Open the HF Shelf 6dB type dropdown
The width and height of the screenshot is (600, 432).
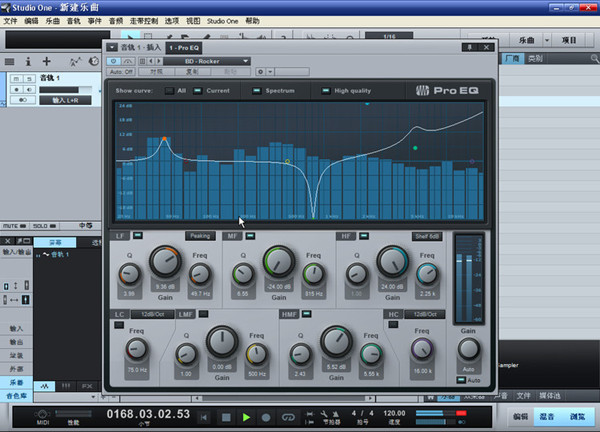428,236
